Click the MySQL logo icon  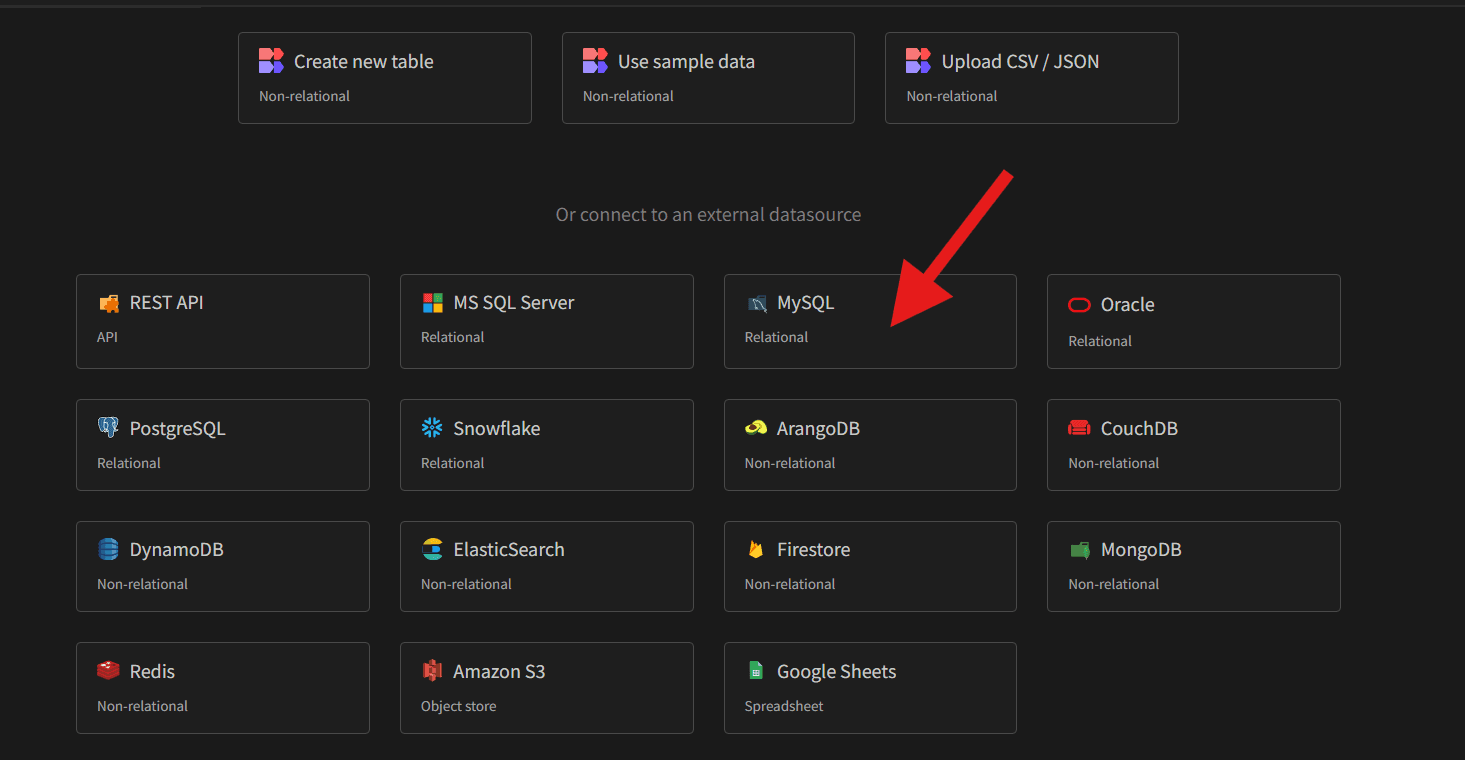(756, 303)
